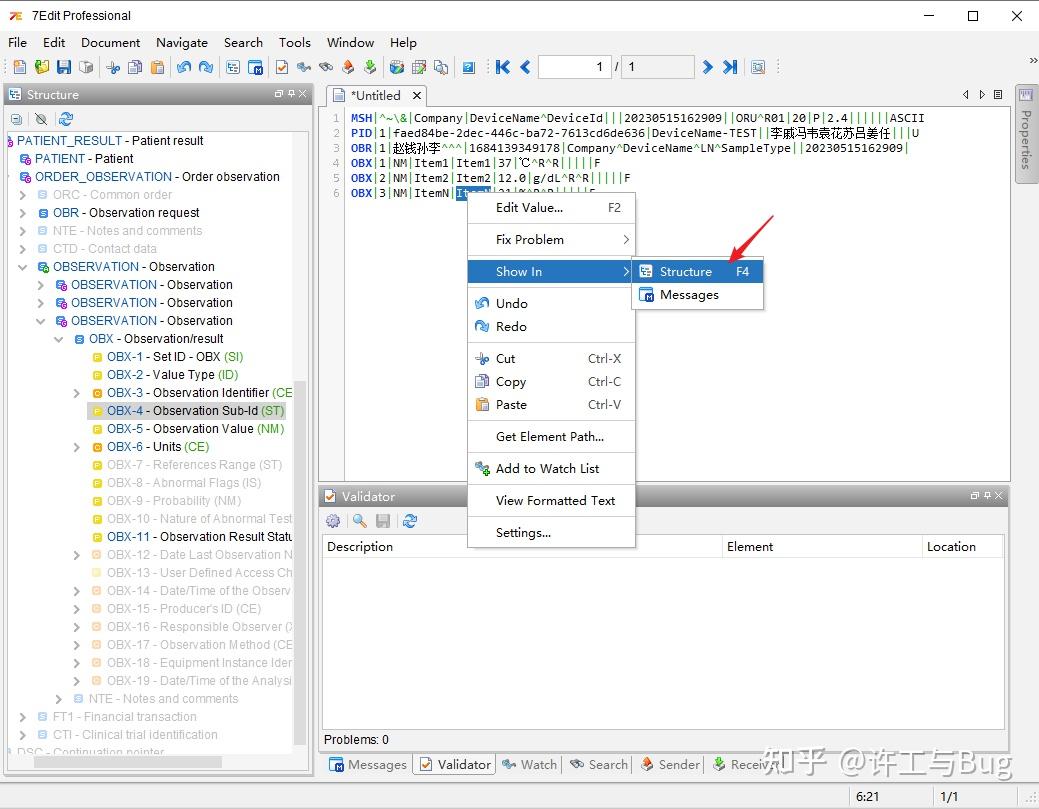Collapse the OBX - Observation/result node
The image size is (1039, 809).
point(59,339)
